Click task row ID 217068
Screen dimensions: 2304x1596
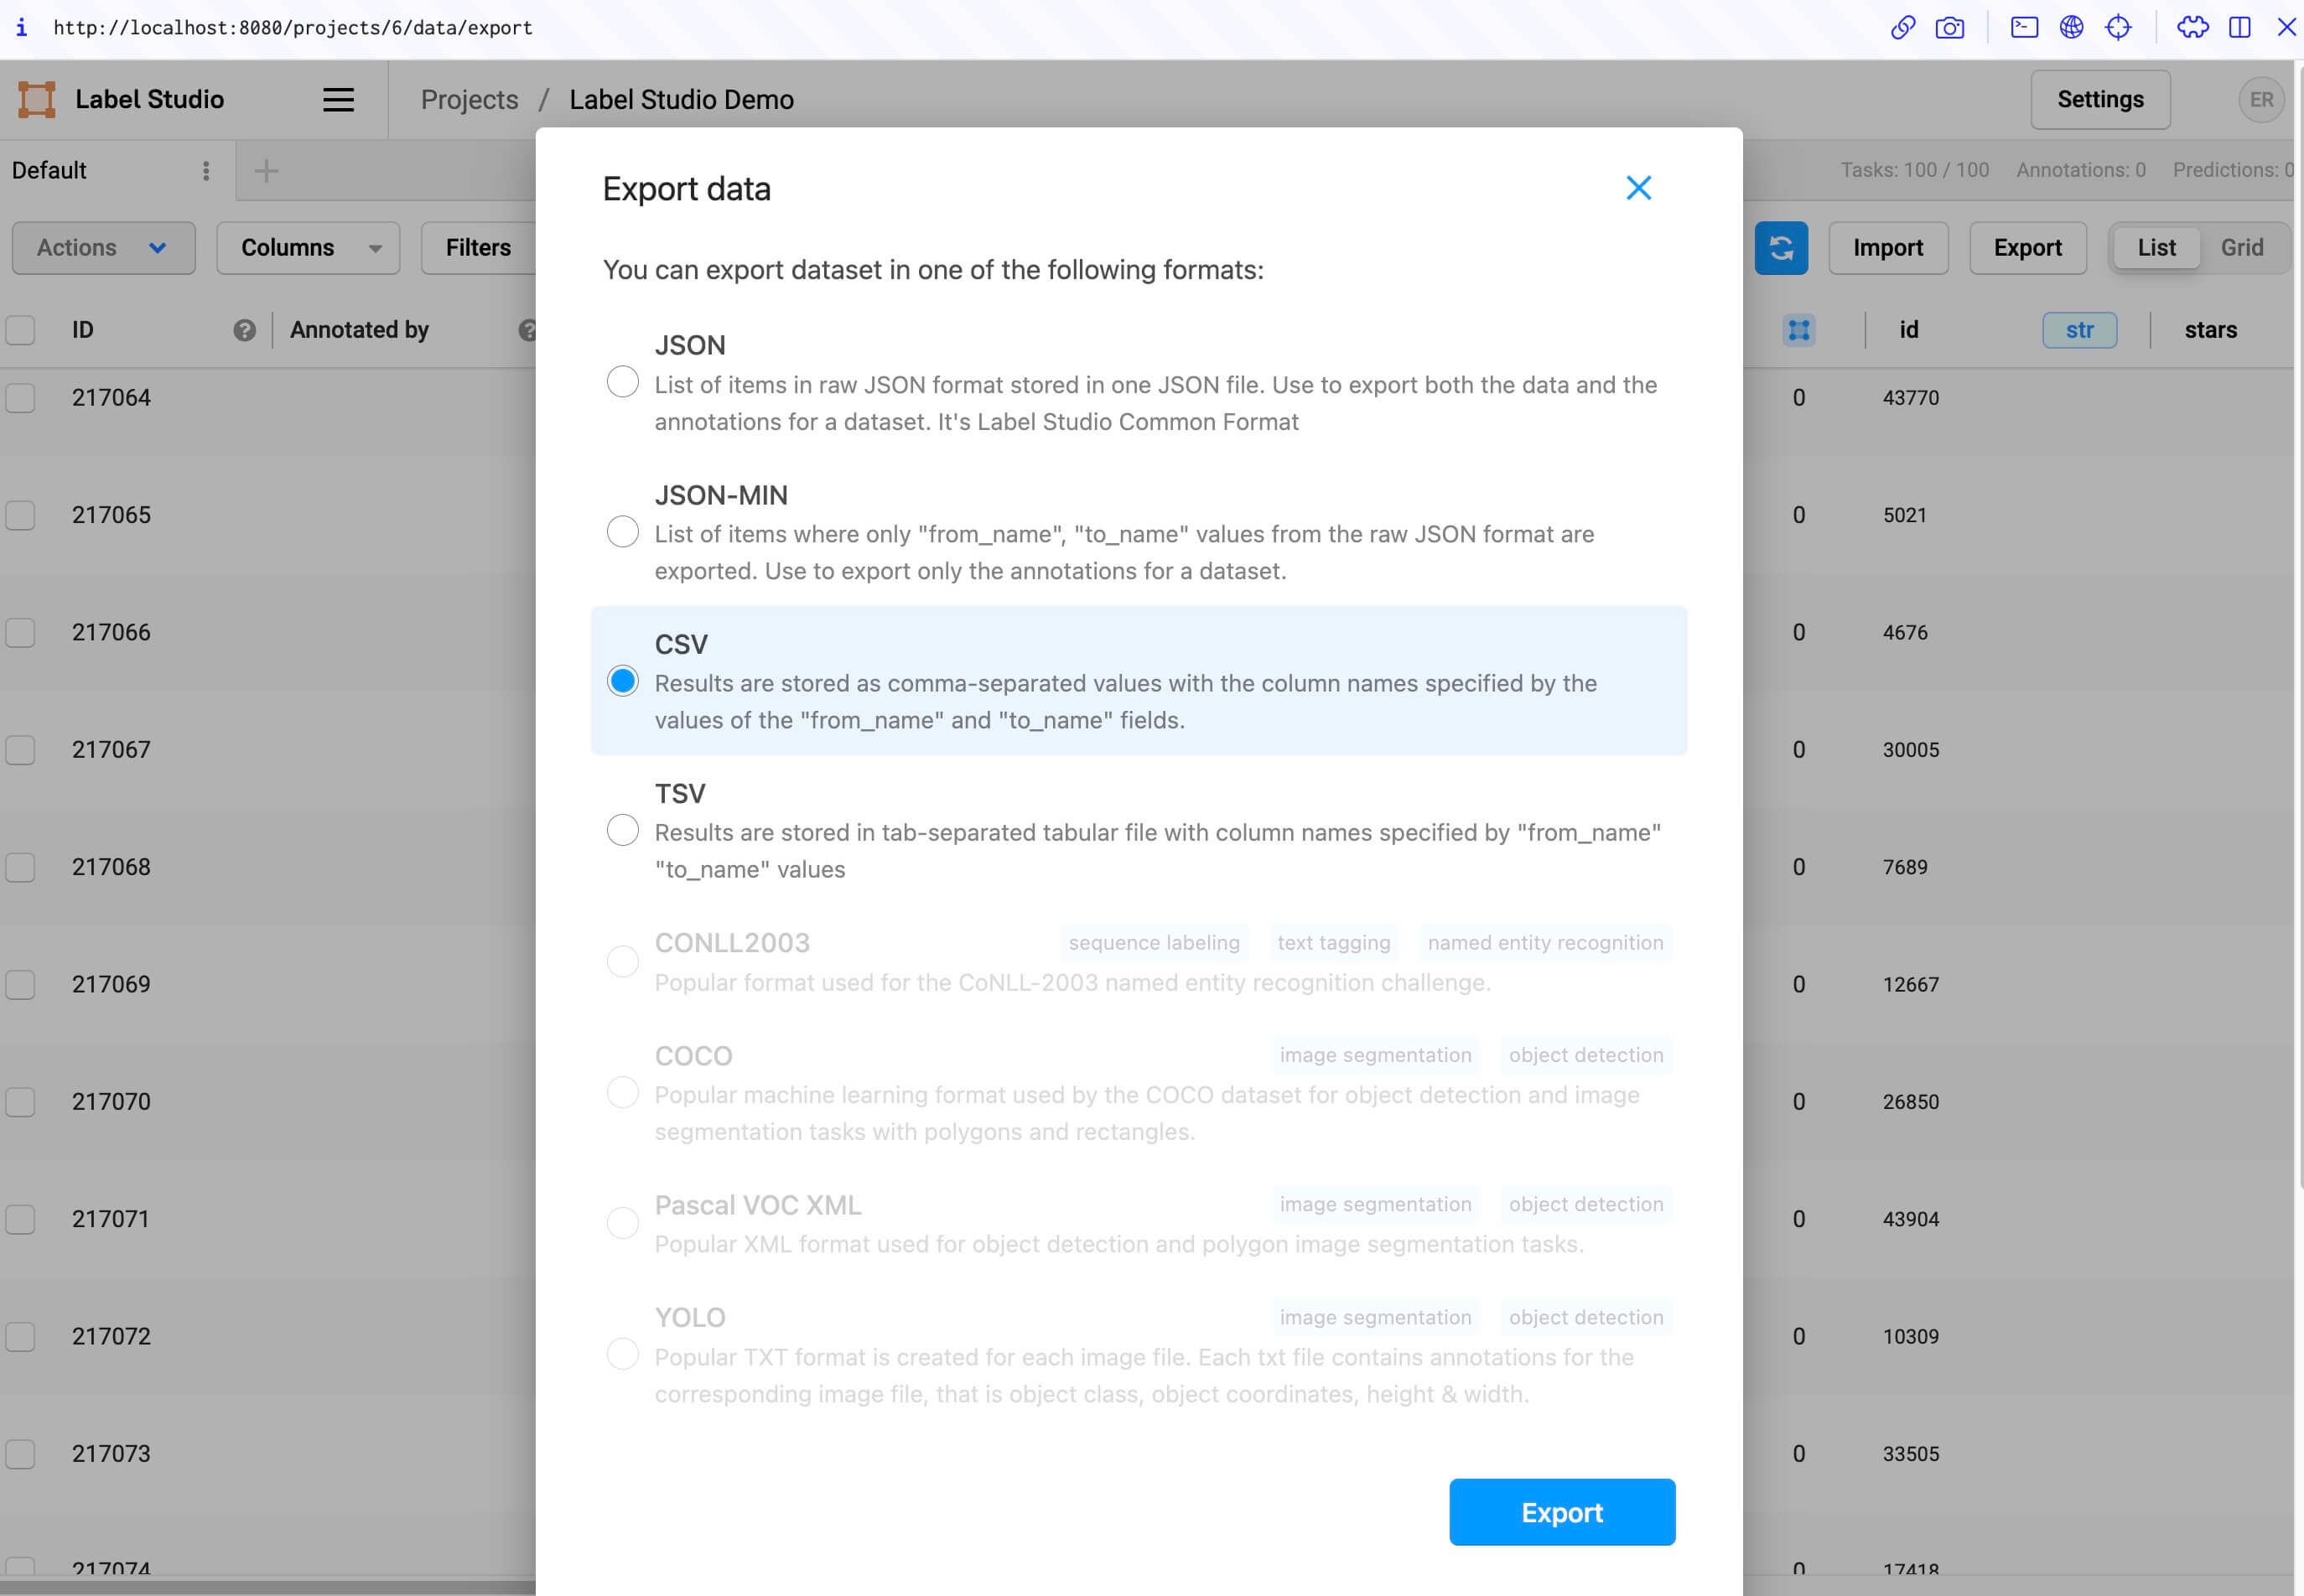[111, 867]
